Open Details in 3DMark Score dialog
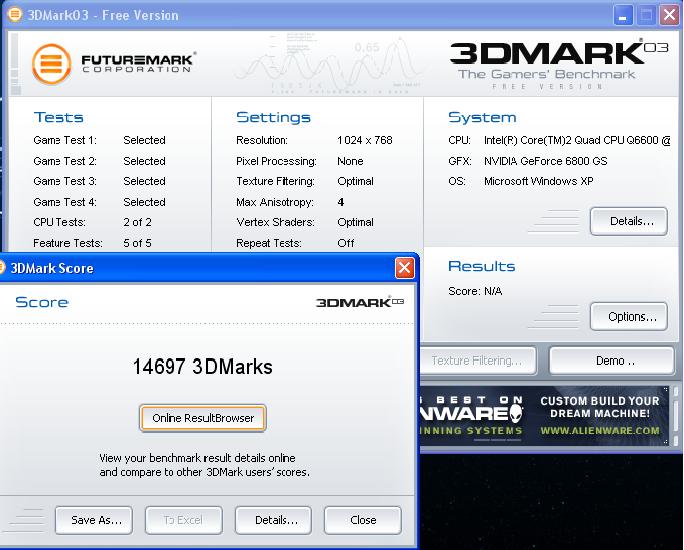The height and width of the screenshot is (550, 684). (x=274, y=520)
